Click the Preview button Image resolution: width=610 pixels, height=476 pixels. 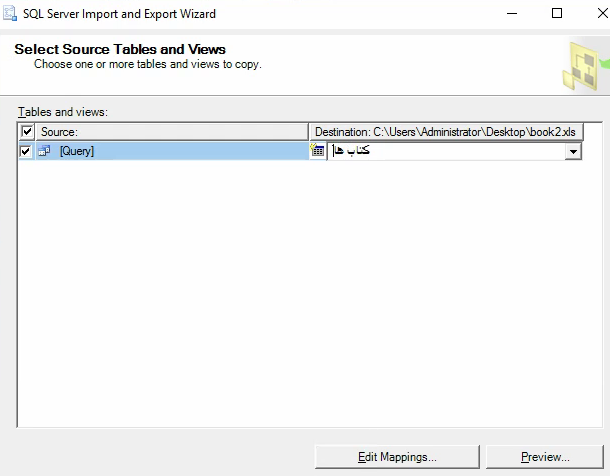coord(545,457)
